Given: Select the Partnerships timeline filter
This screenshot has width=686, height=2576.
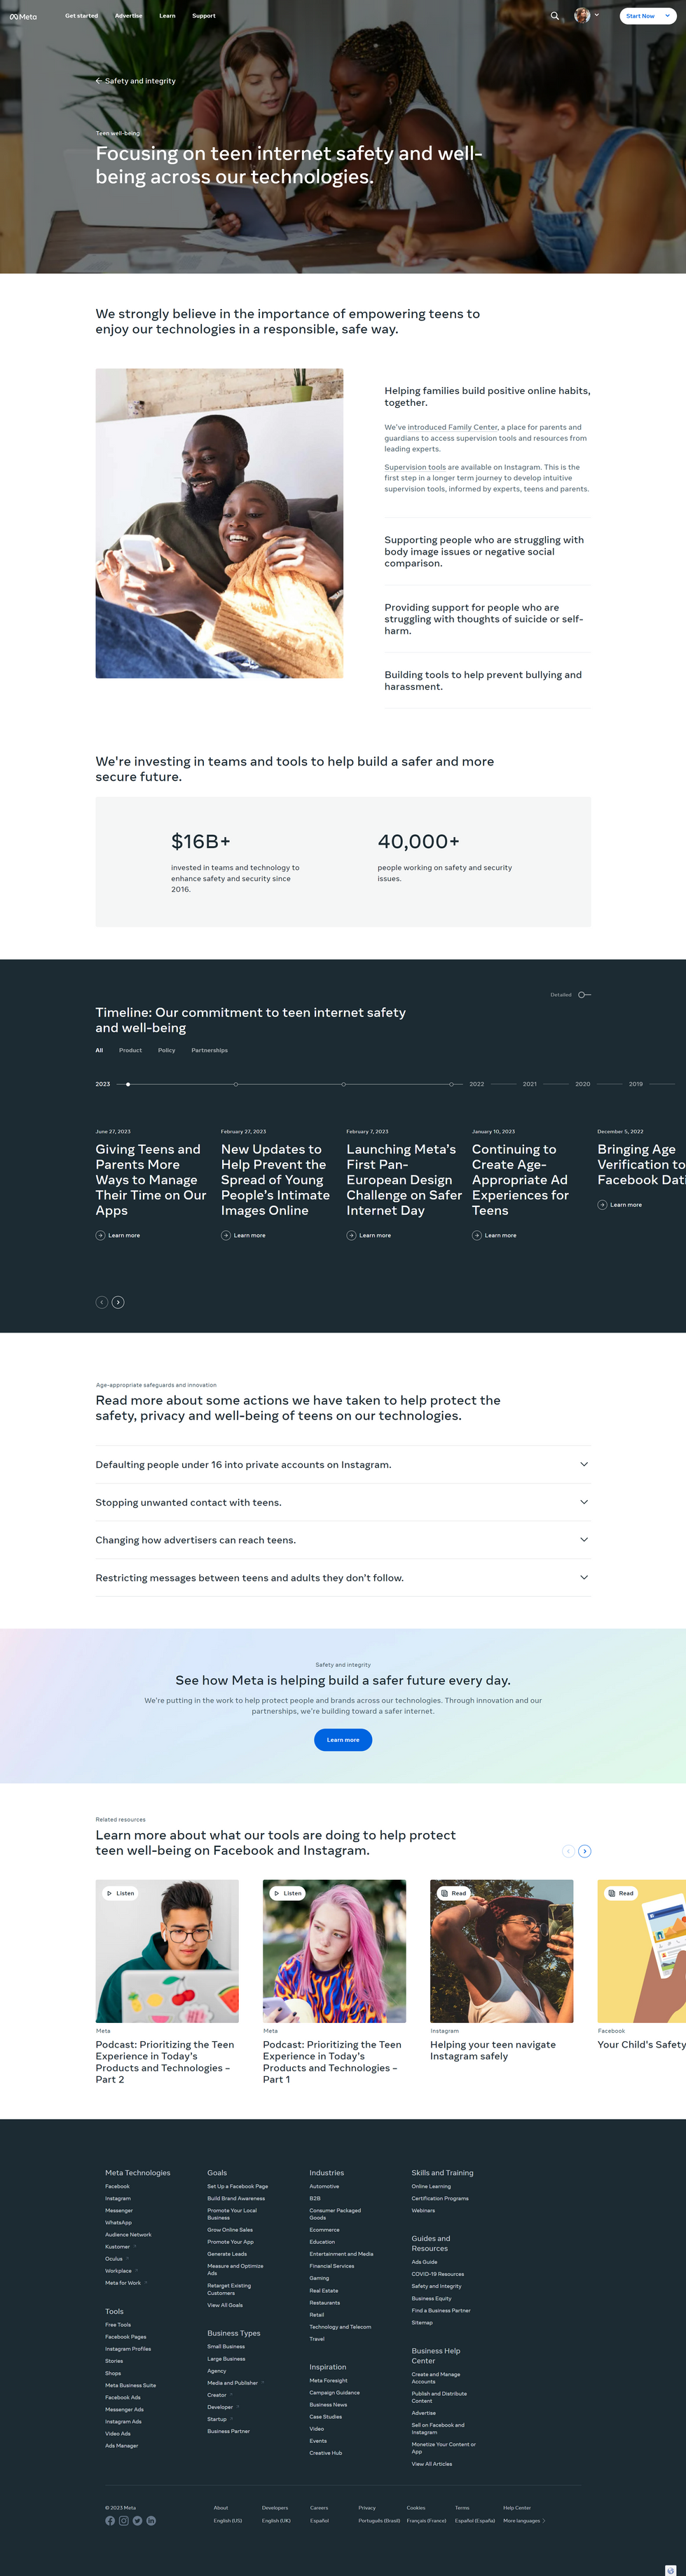Looking at the screenshot, I should (209, 1050).
